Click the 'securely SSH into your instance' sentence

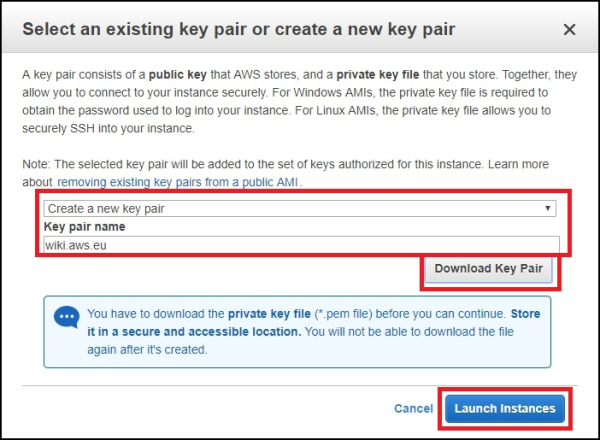pos(108,129)
